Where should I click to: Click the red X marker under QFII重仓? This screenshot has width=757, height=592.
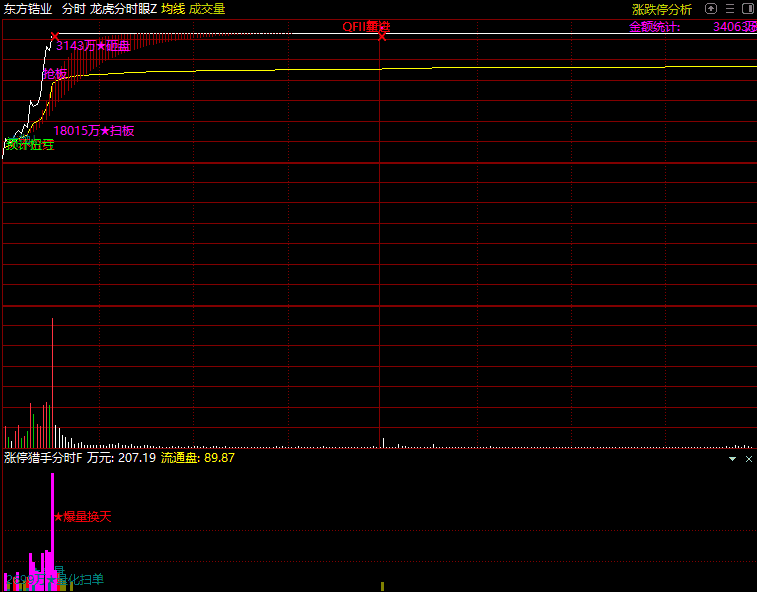[x=381, y=37]
